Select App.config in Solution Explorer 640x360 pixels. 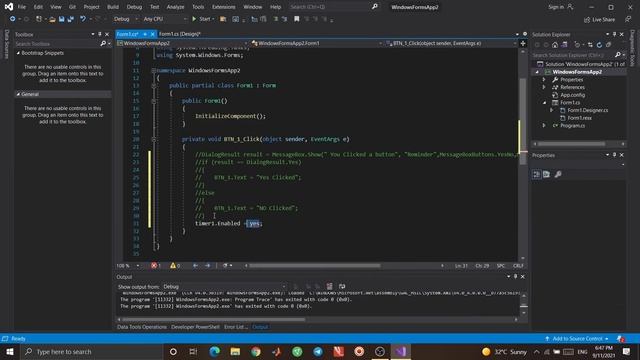coord(572,95)
